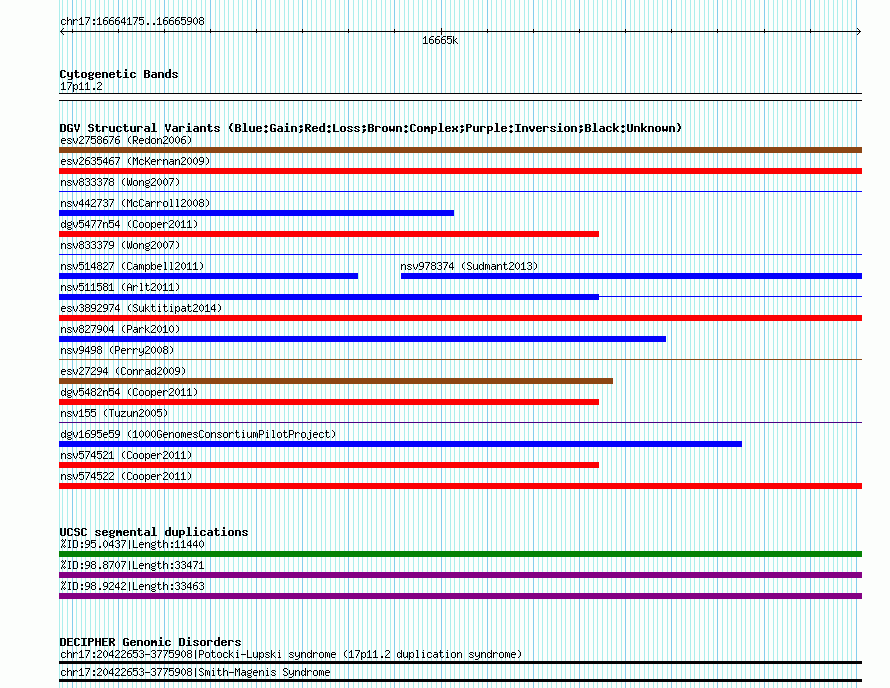Open duplication %ID:98.9242|Length:33463
890x688 pixels.
132,586
